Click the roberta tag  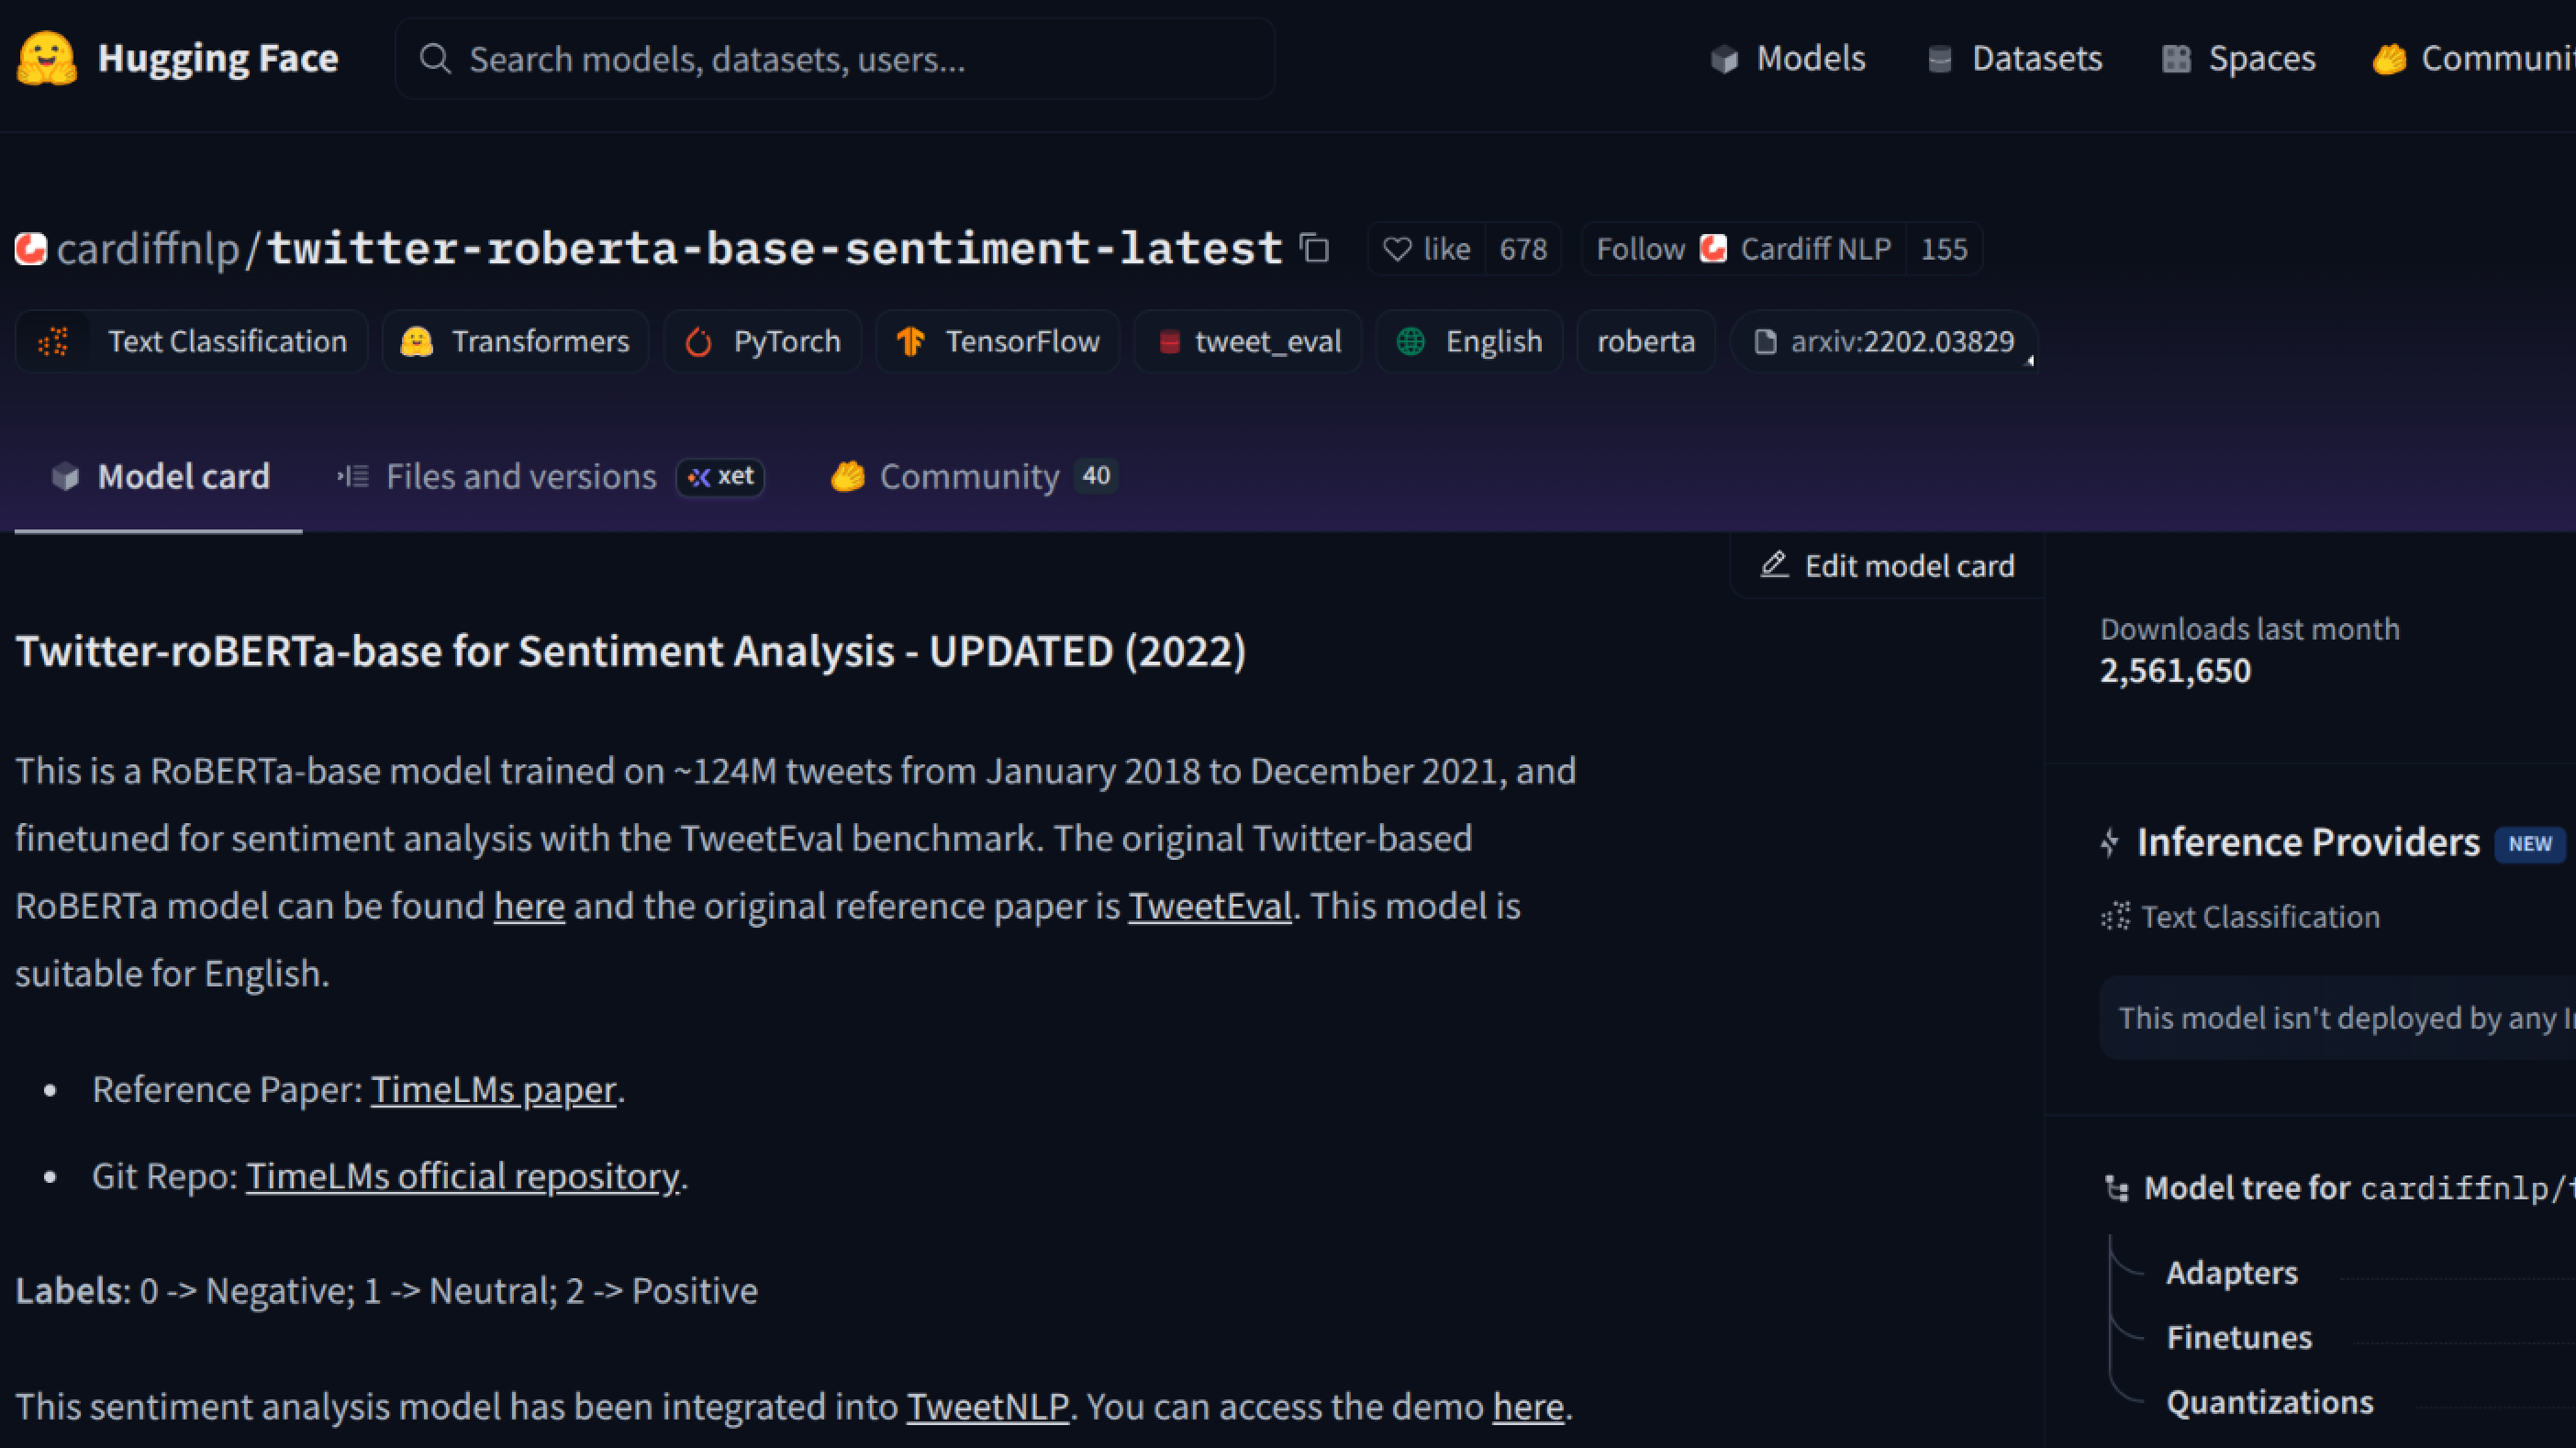(1647, 342)
